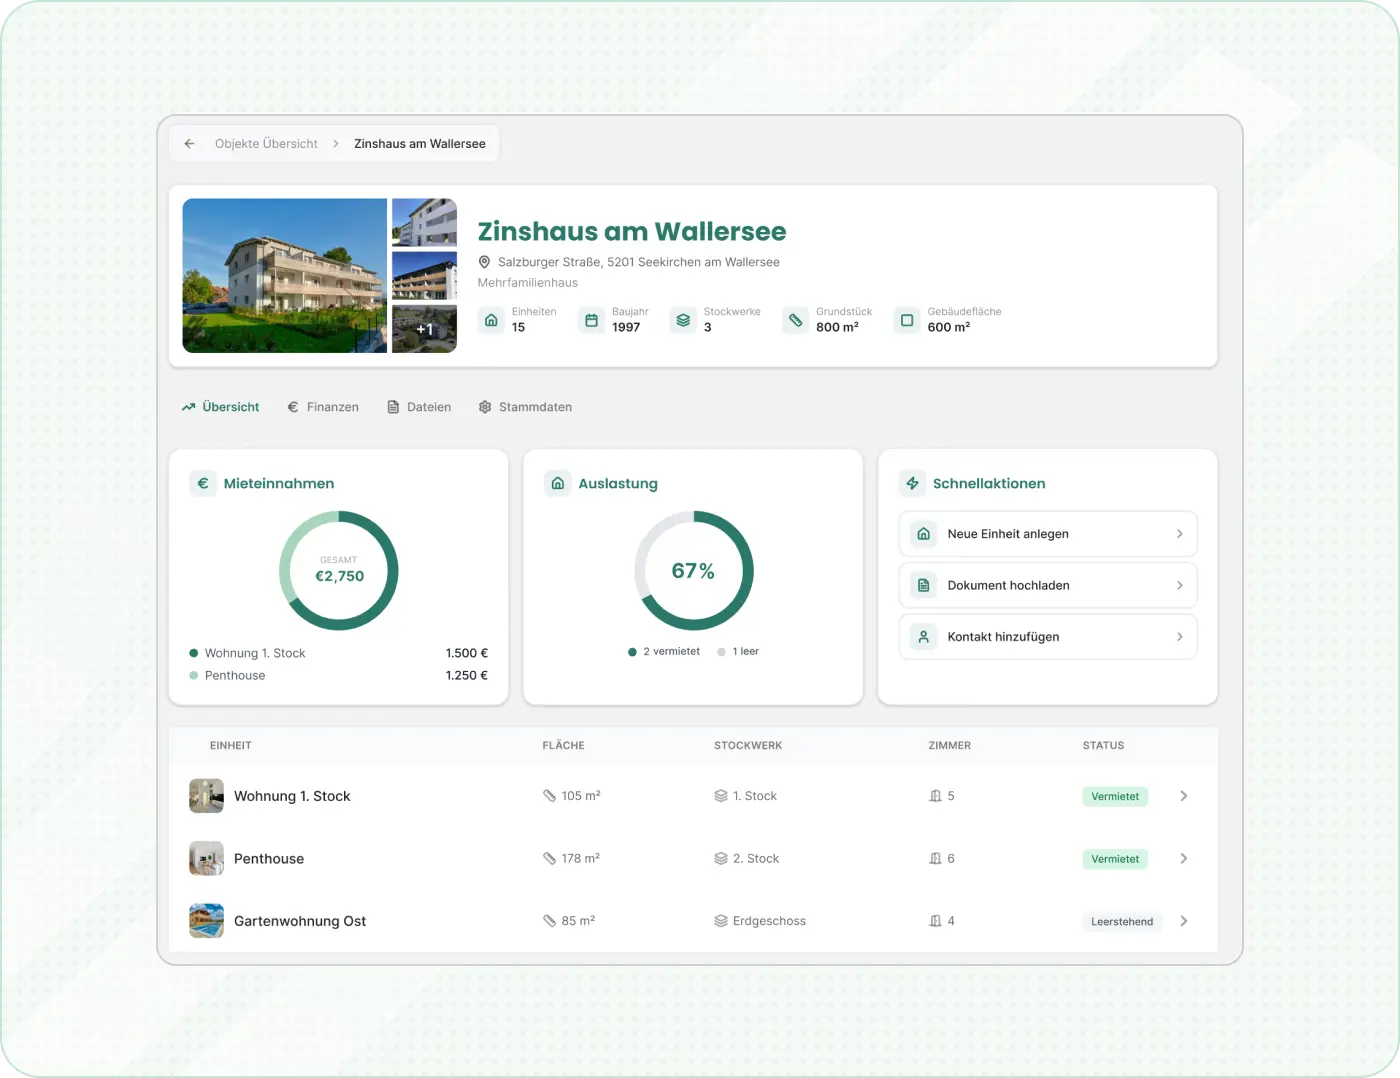Click Dokument hochladen quick action

pyautogui.click(x=1047, y=586)
